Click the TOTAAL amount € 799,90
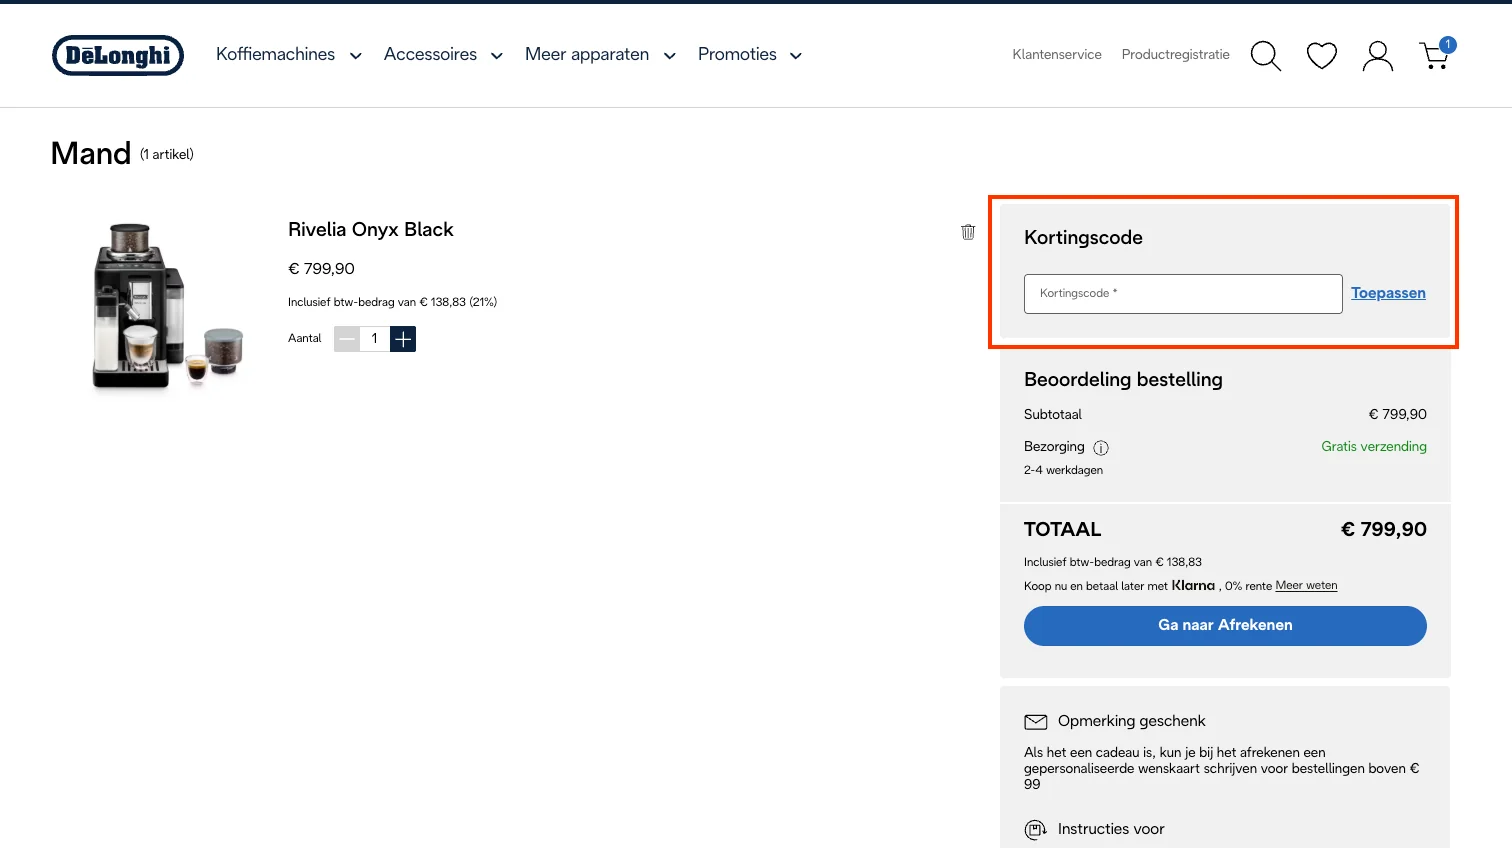 click(1383, 530)
